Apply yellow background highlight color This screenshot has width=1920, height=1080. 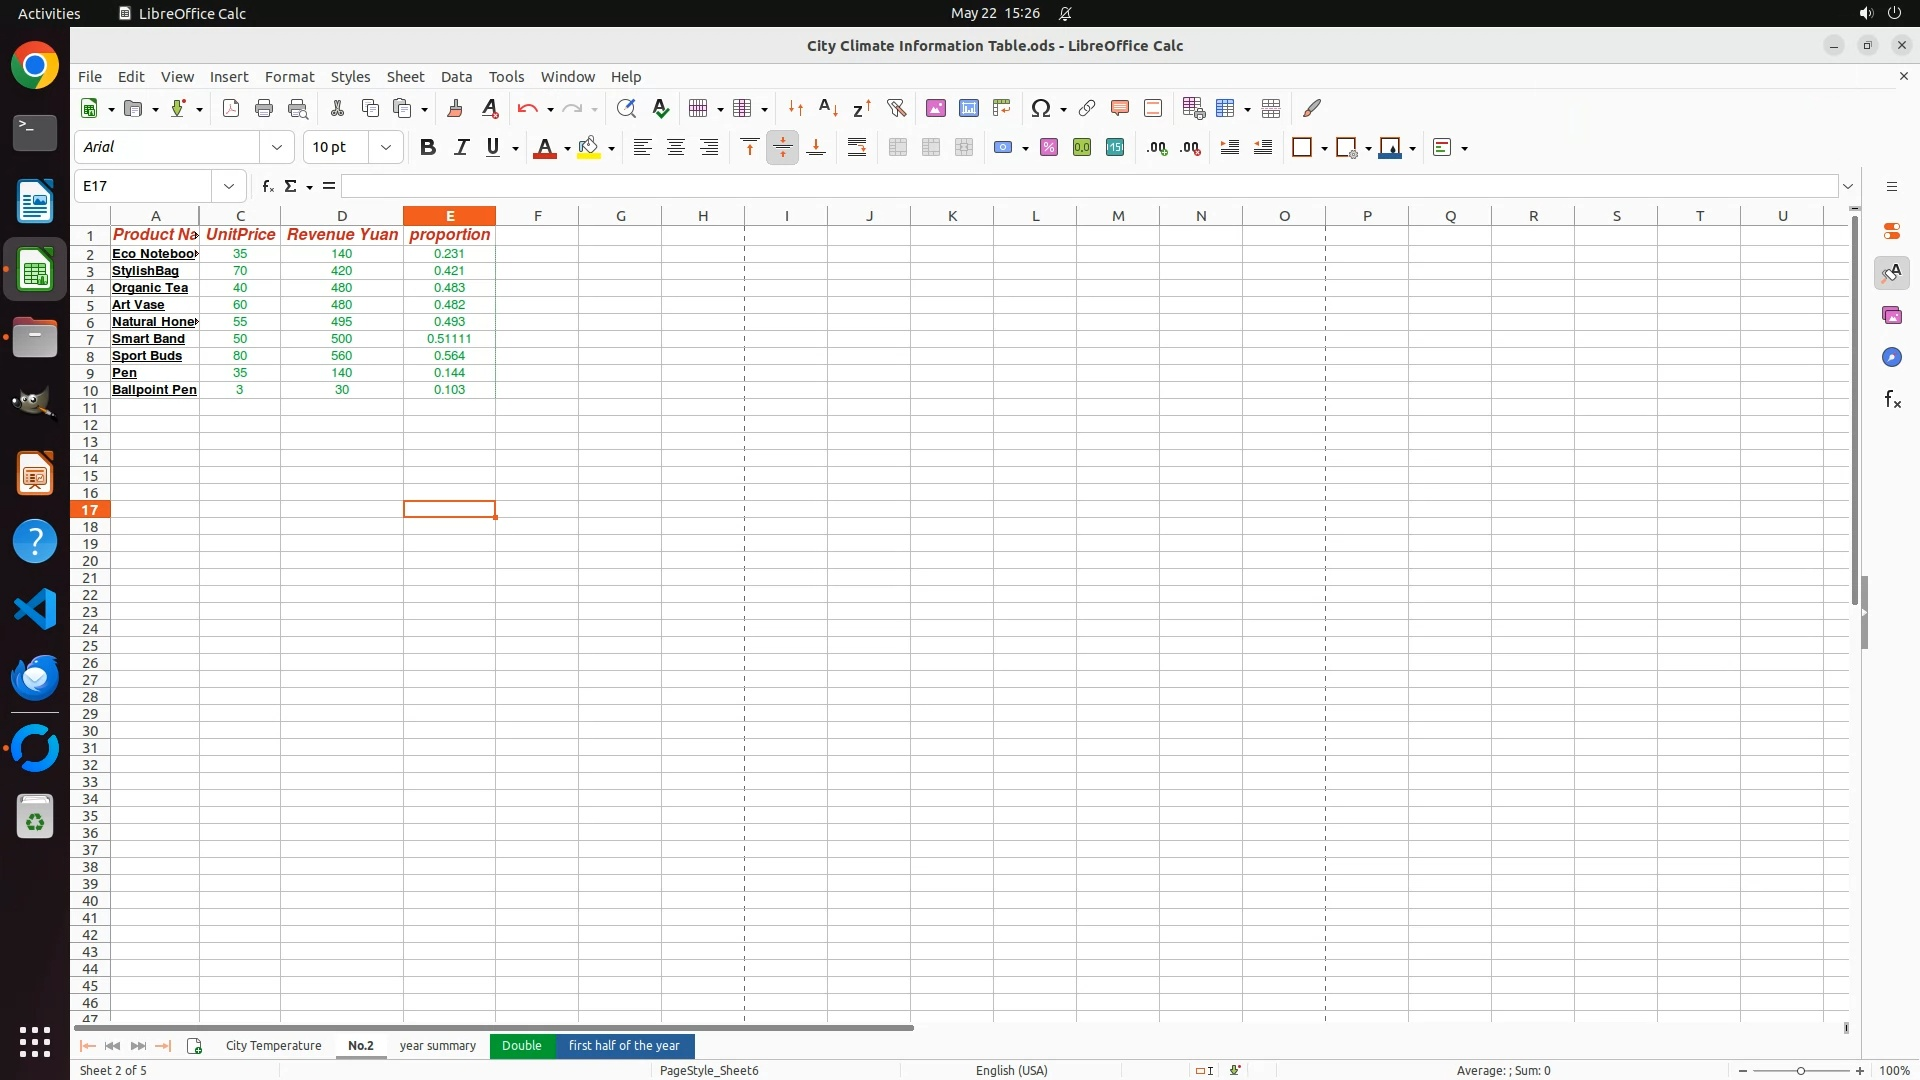(589, 148)
